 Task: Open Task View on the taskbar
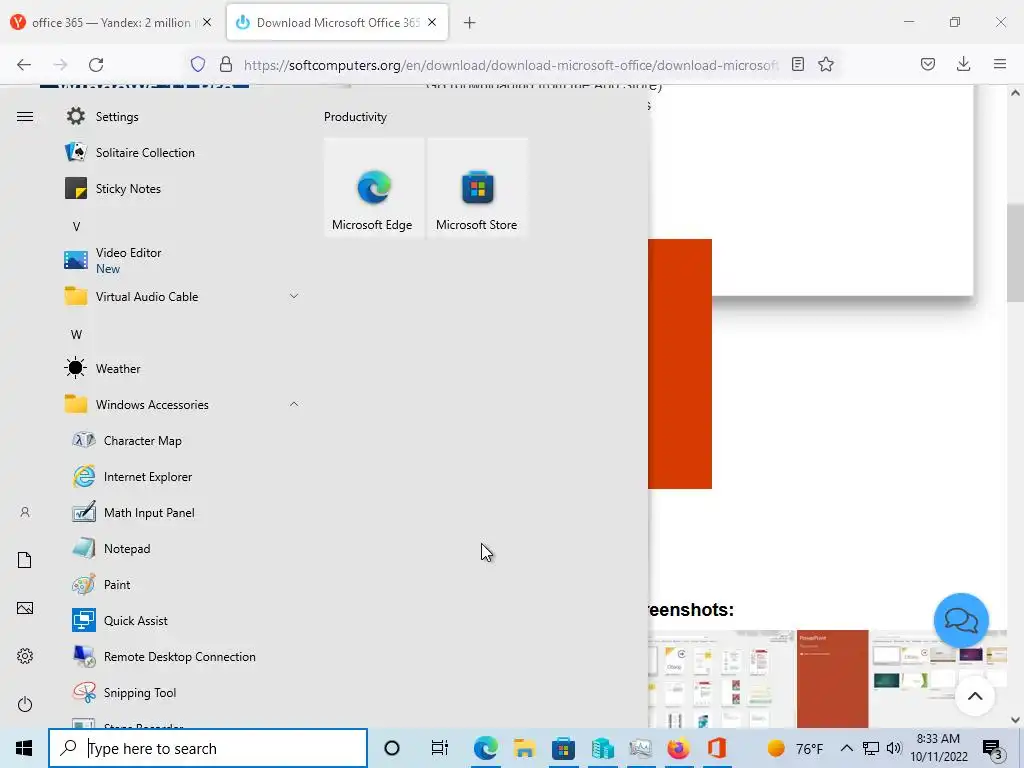pyautogui.click(x=440, y=748)
